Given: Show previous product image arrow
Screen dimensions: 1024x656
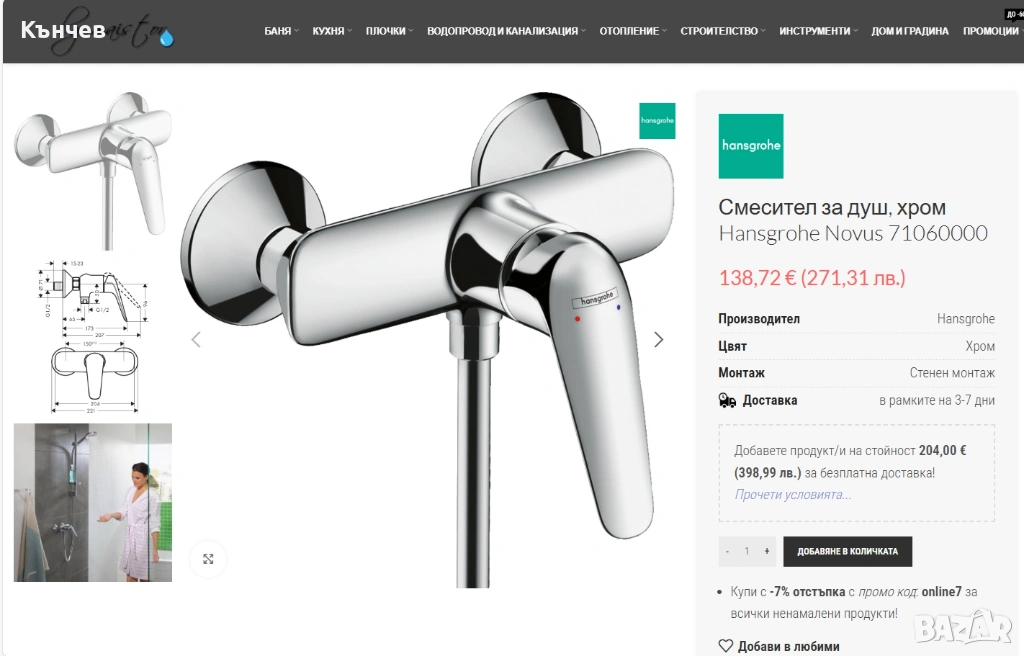Looking at the screenshot, I should pyautogui.click(x=196, y=340).
